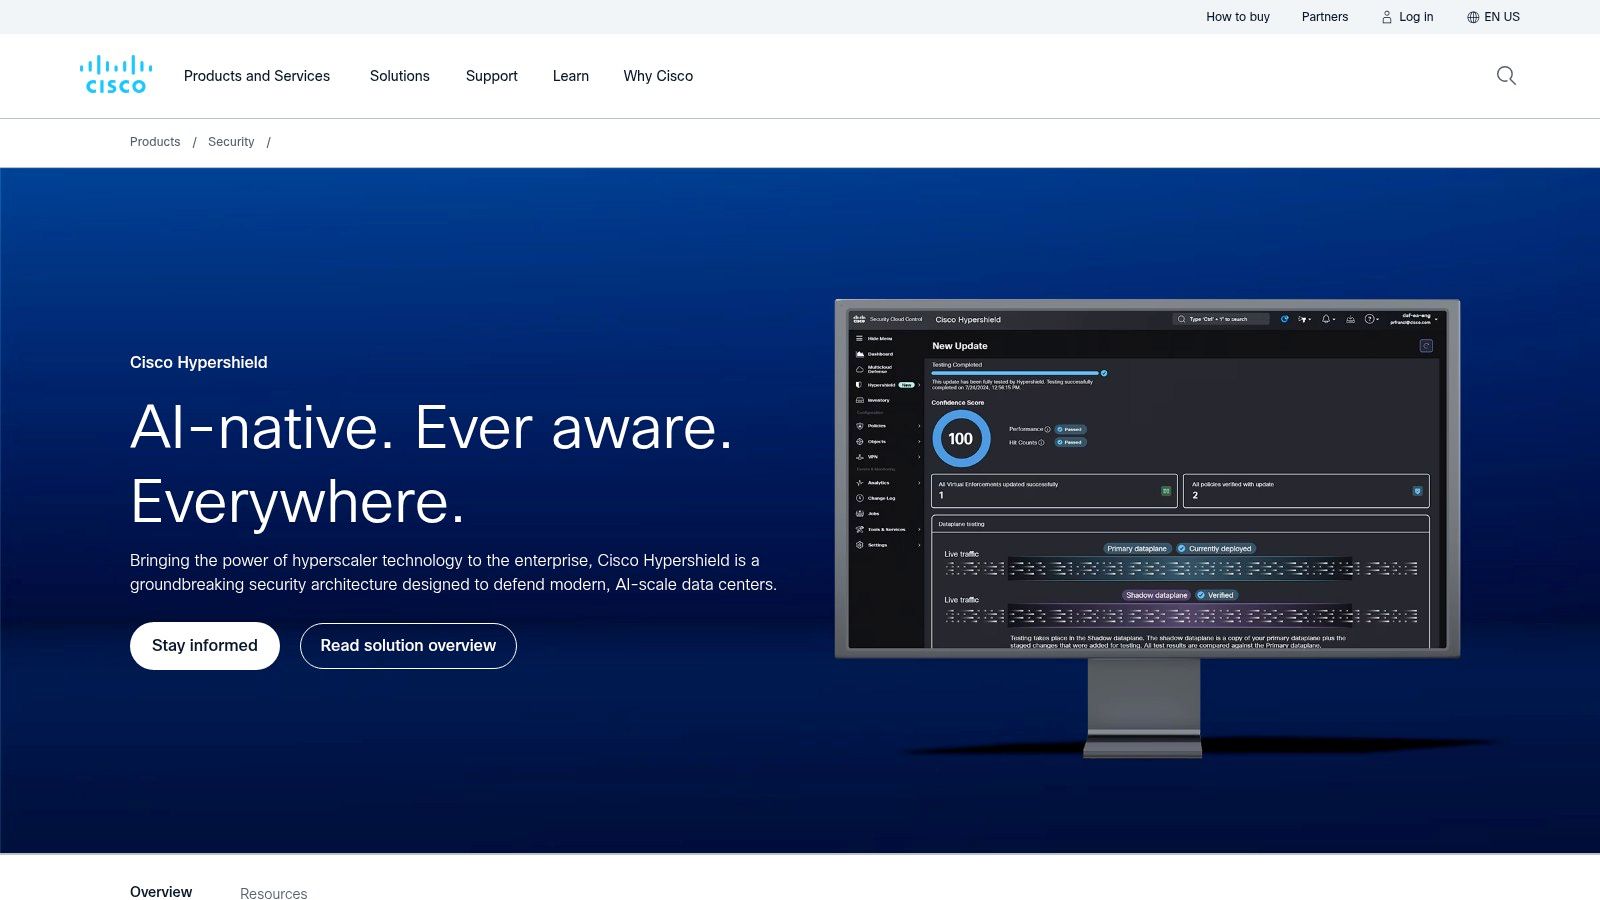Switch to the Resources tab
The image size is (1600, 900).
pyautogui.click(x=274, y=894)
